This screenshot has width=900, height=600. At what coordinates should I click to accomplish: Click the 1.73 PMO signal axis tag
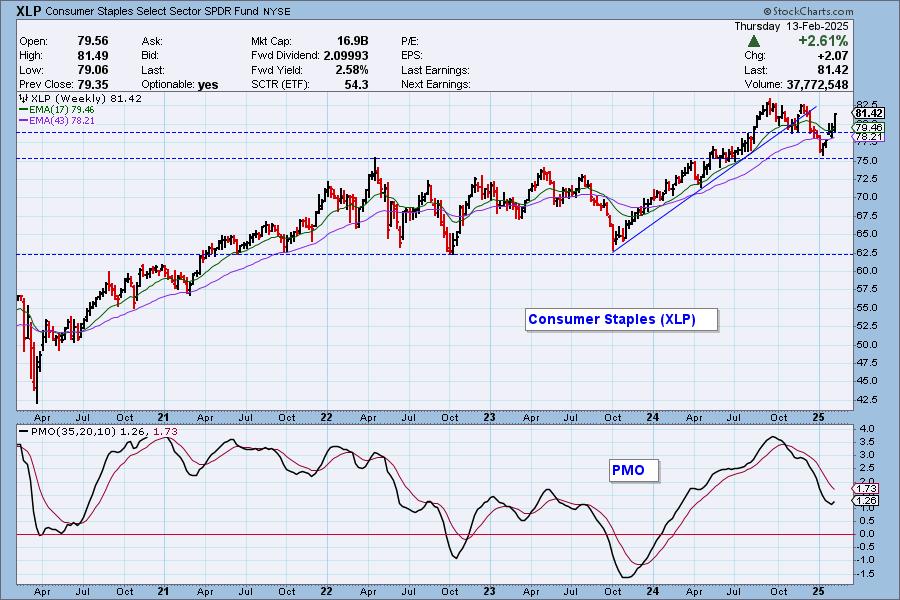pos(867,489)
